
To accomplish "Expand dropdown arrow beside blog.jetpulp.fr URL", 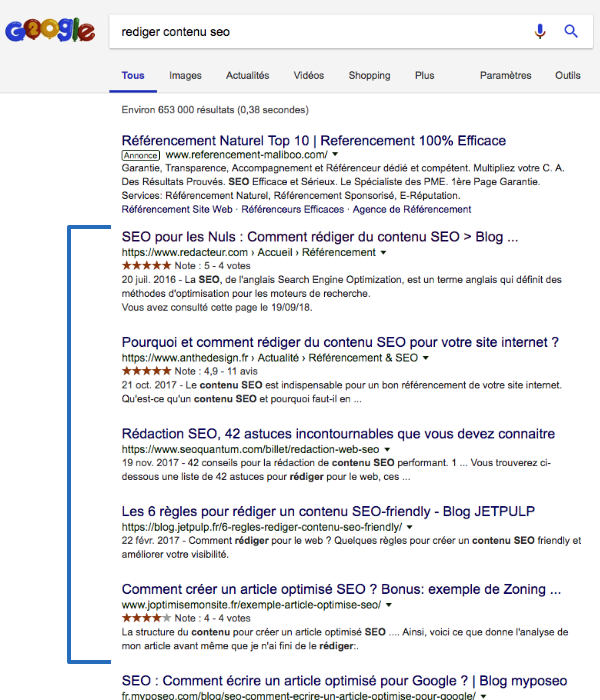I will pyautogui.click(x=409, y=527).
